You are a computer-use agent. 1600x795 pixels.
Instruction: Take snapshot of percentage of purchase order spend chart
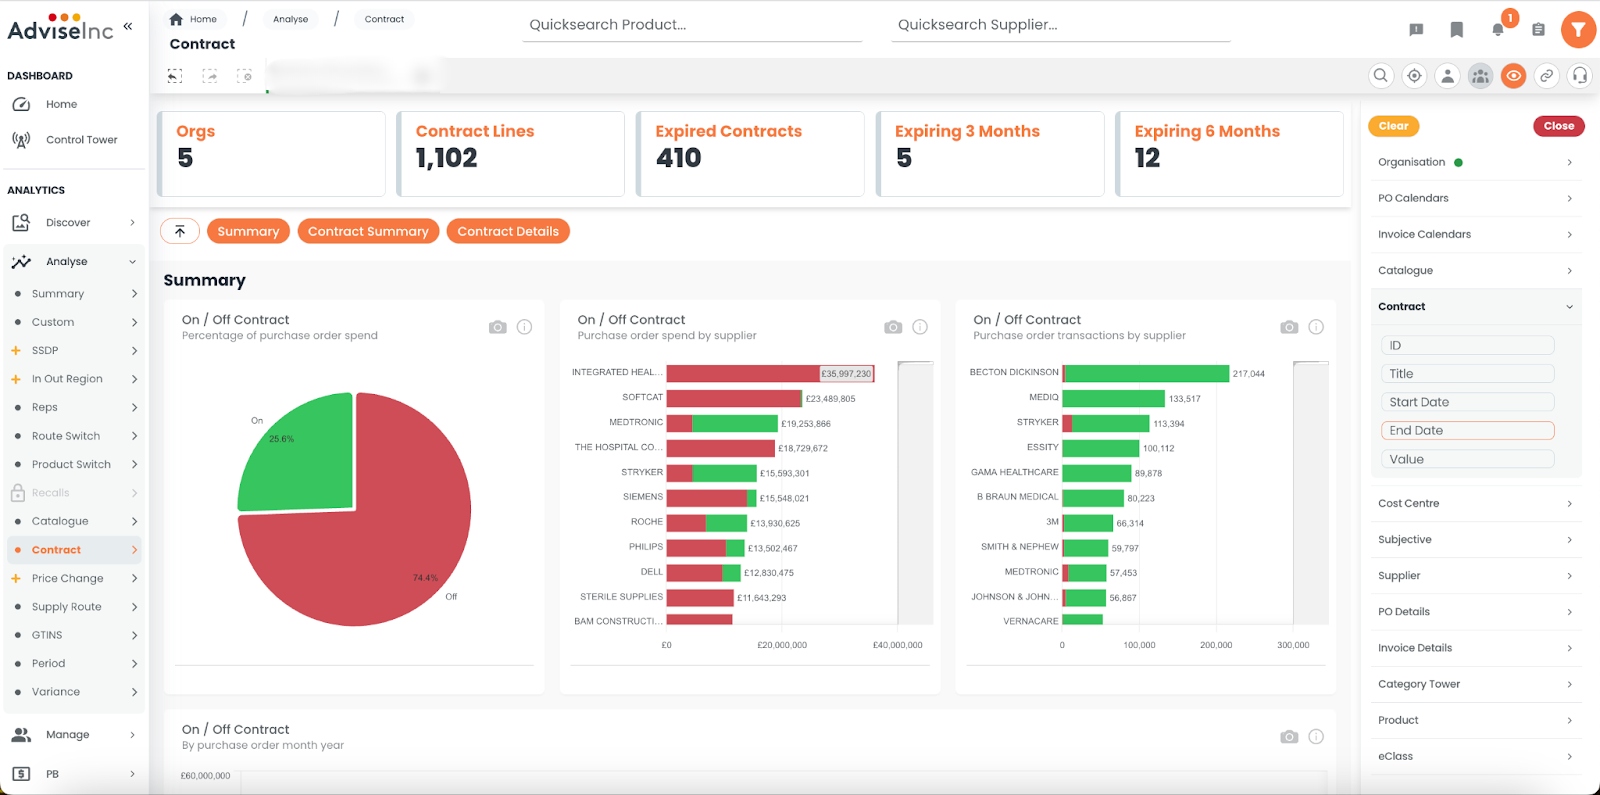click(497, 327)
